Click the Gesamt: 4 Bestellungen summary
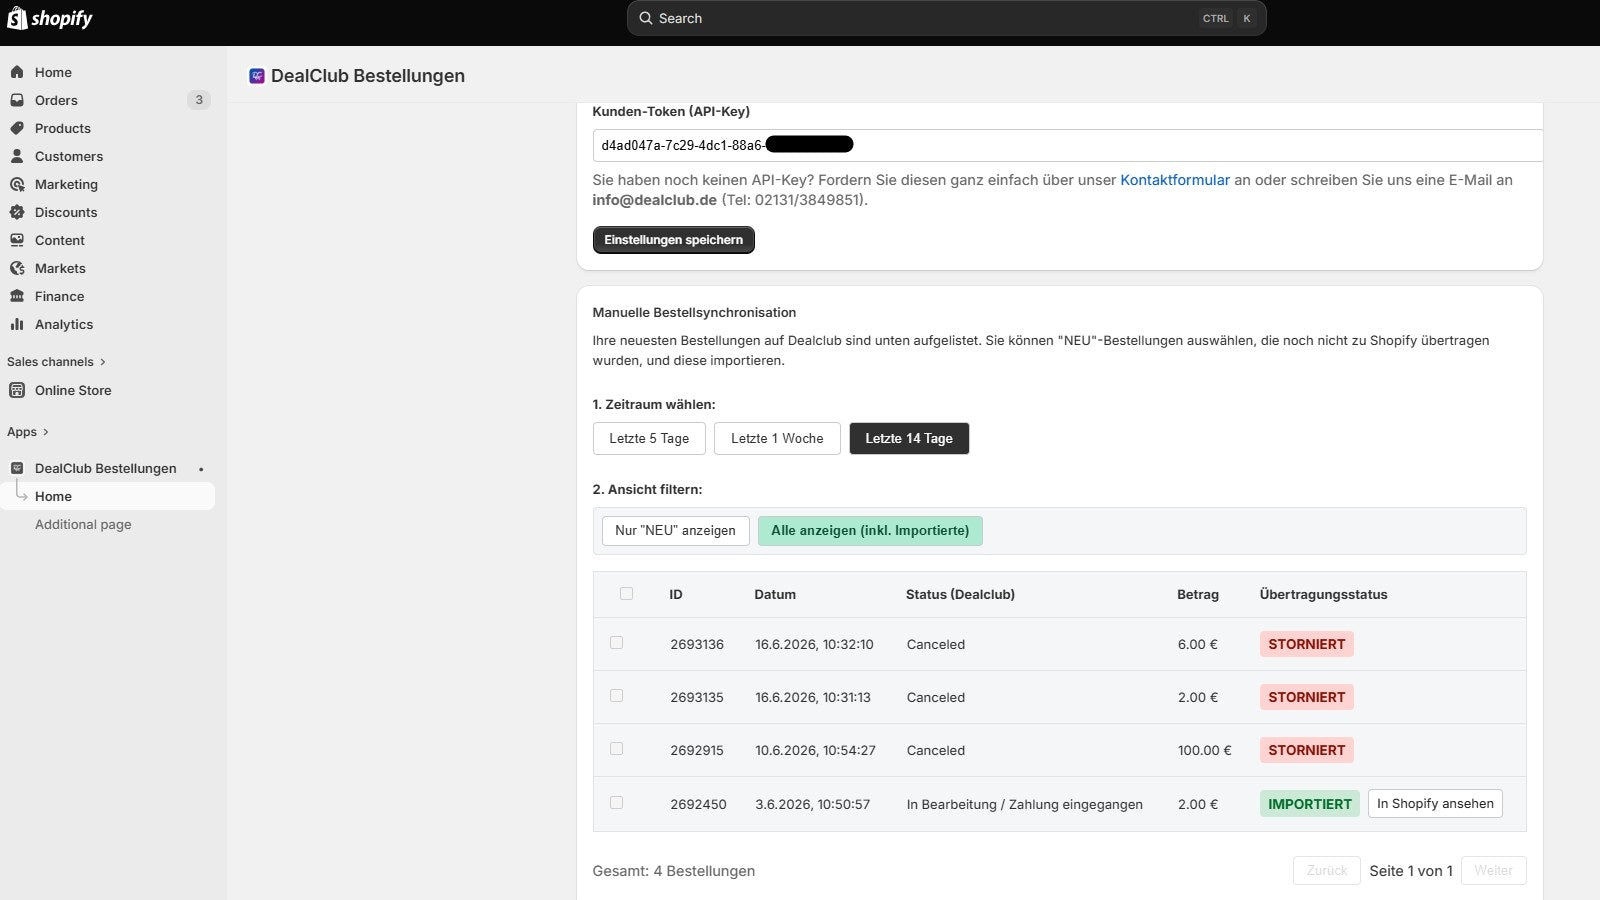 673,871
